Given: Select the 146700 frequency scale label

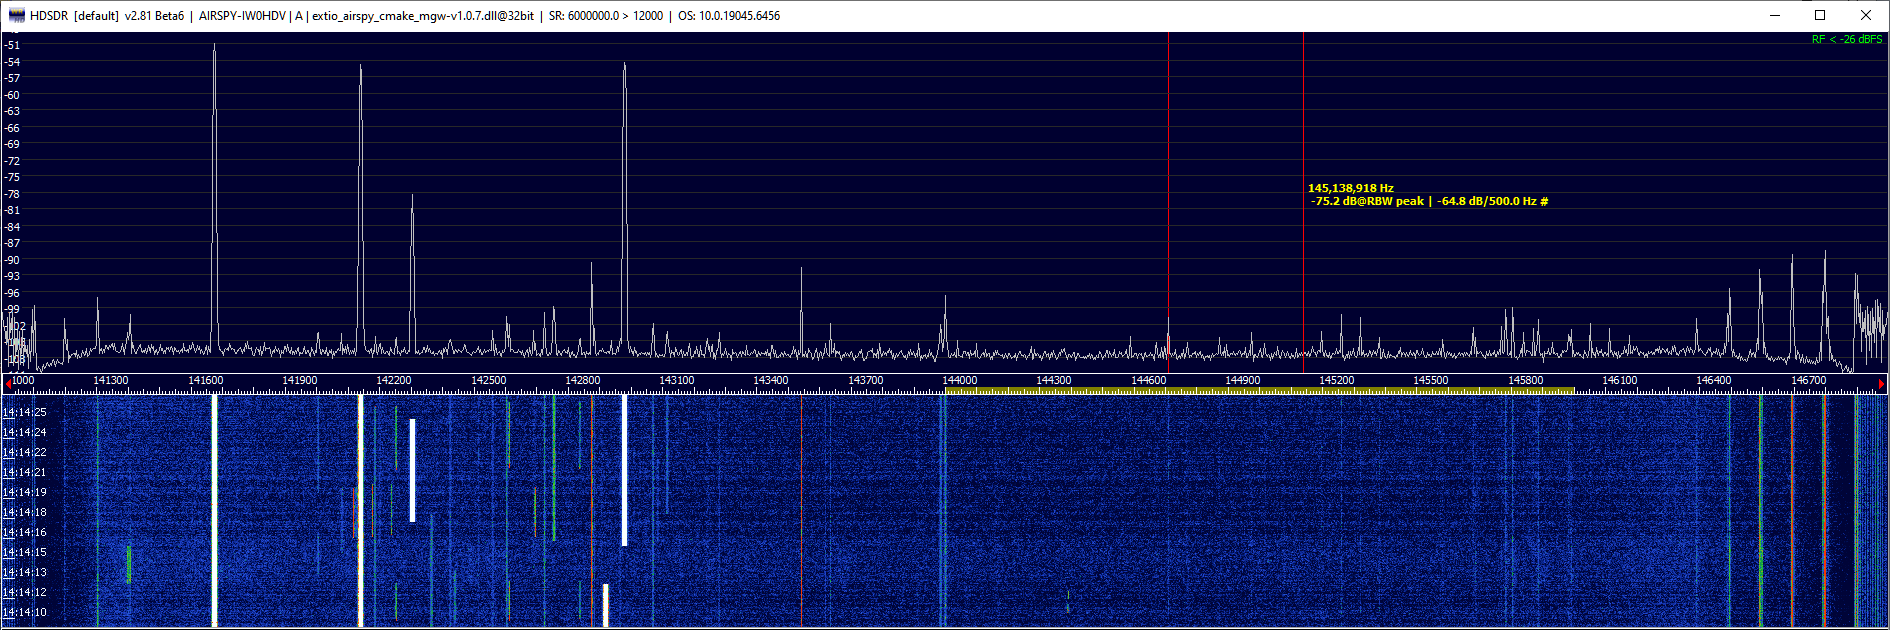Looking at the screenshot, I should [1808, 381].
